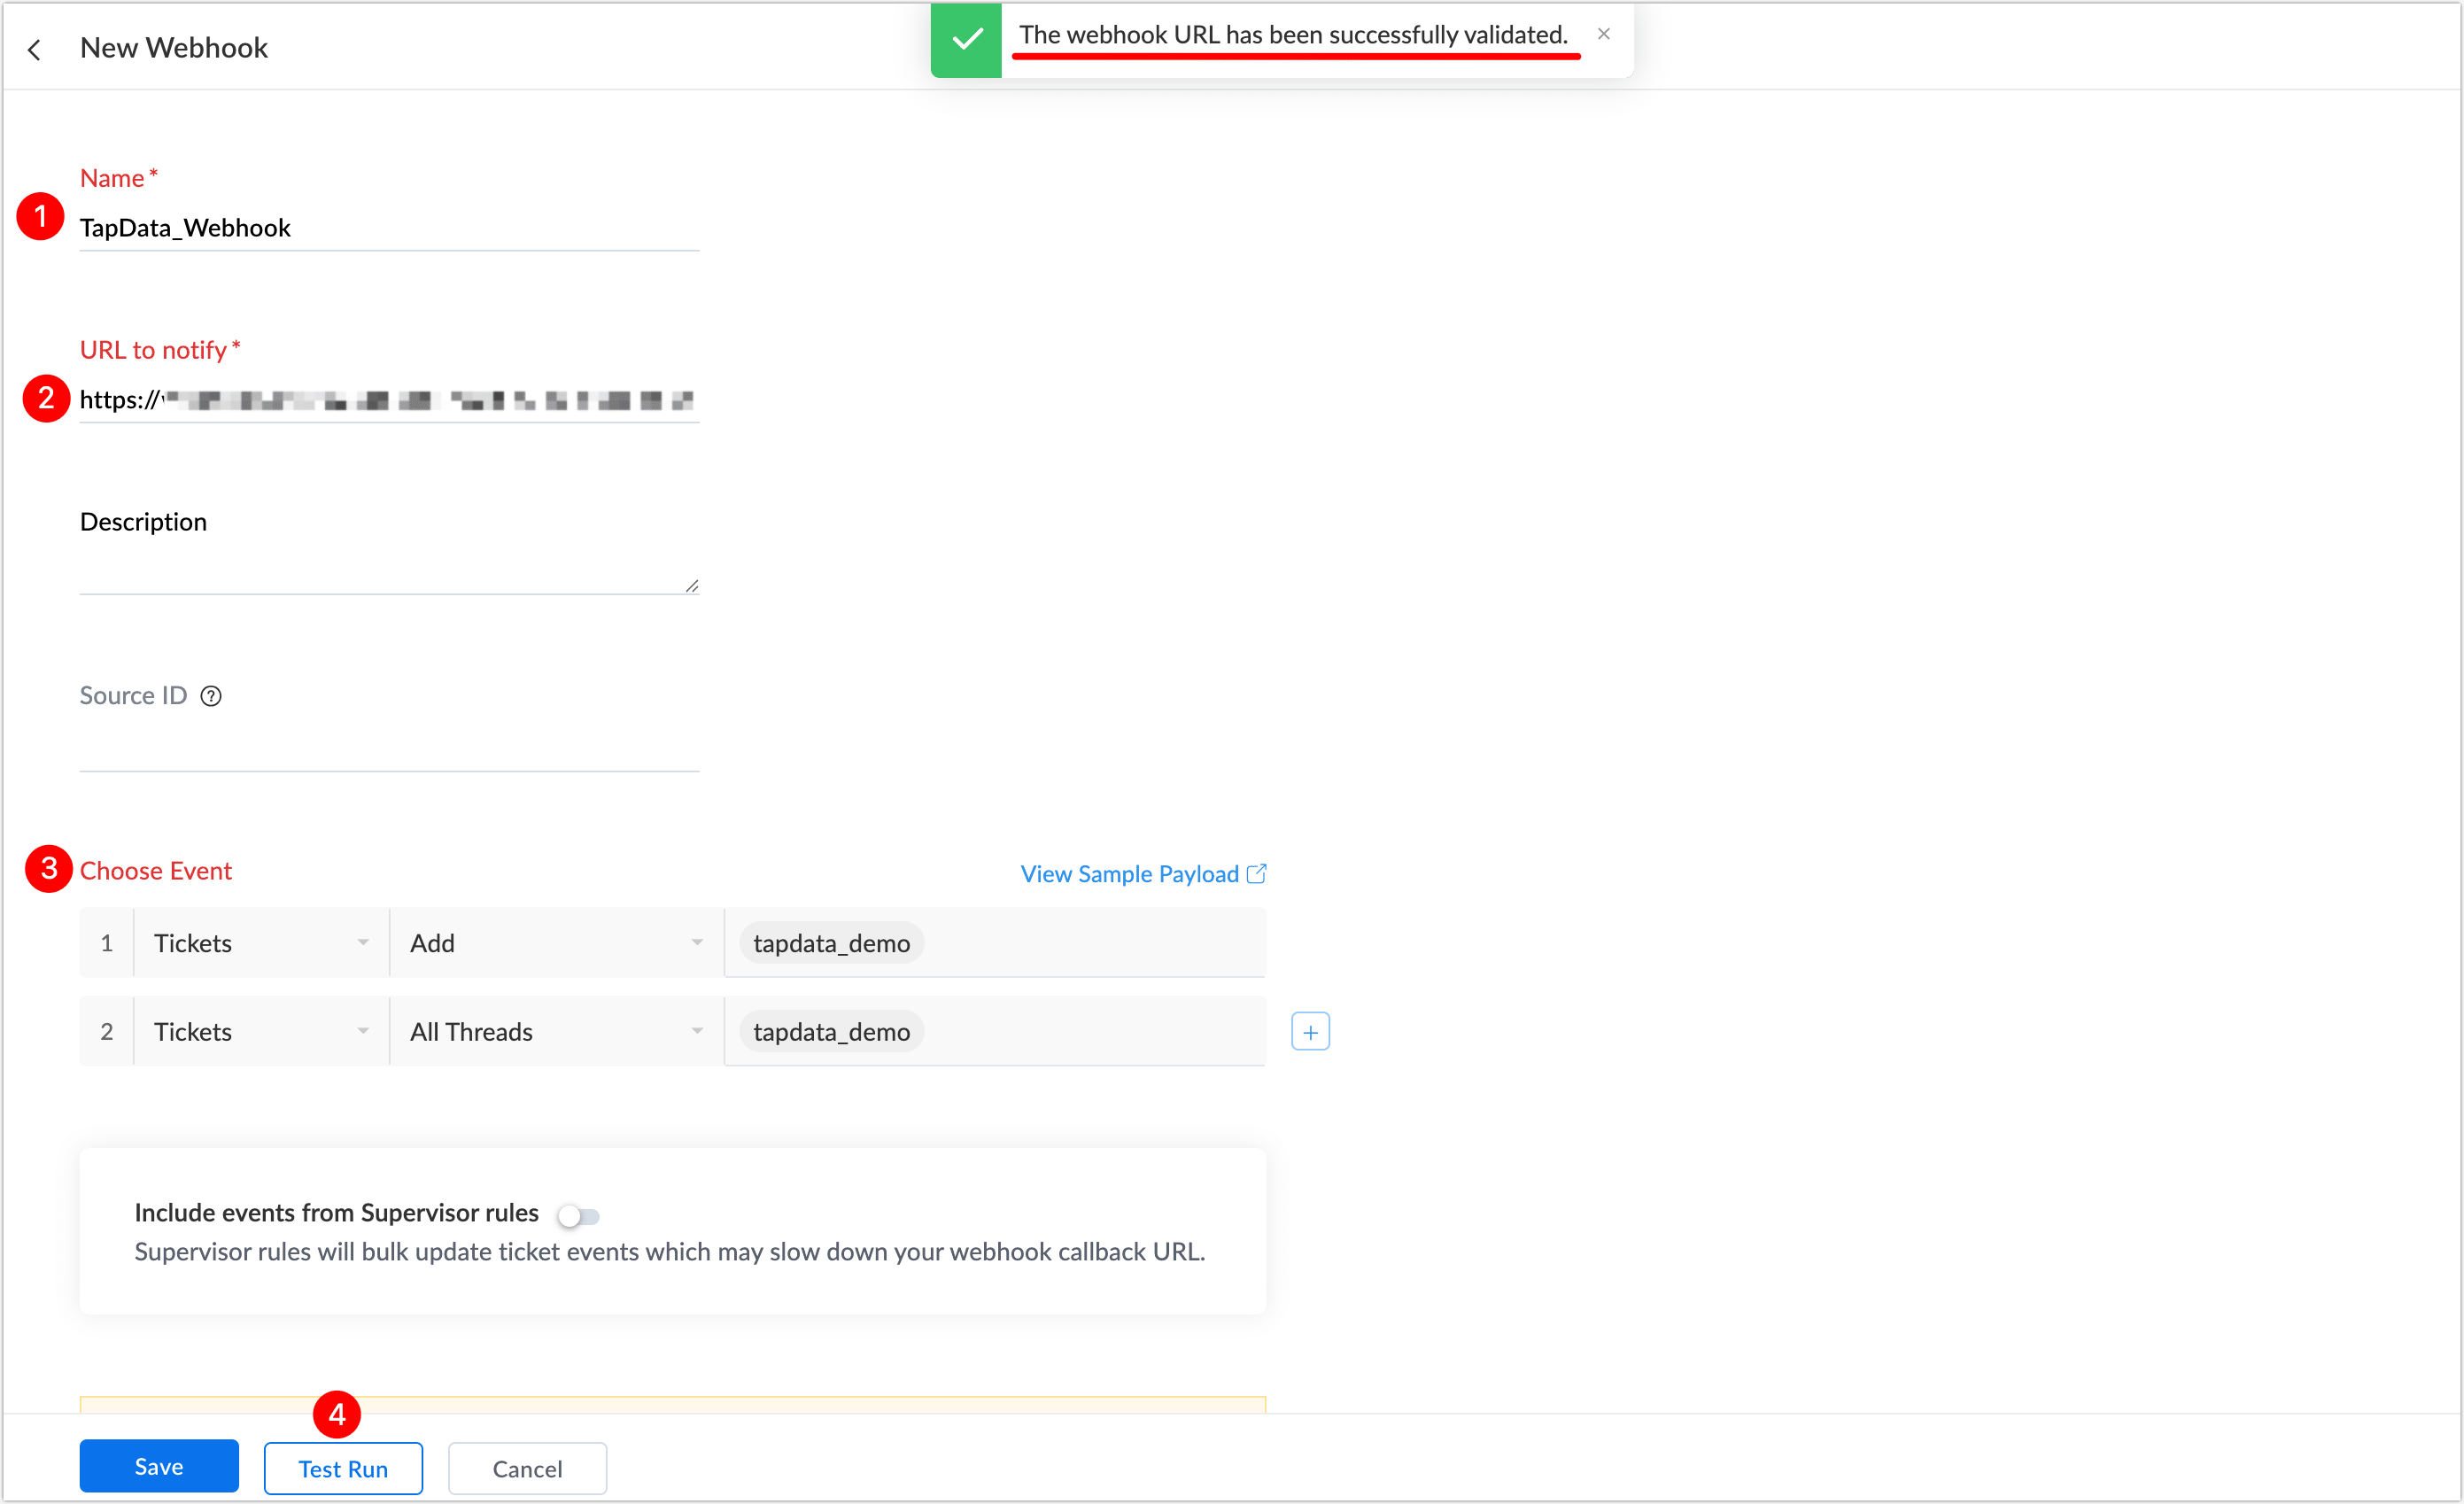Run a Test Run of the webhook
This screenshot has height=1504, width=2464.
click(x=343, y=1468)
